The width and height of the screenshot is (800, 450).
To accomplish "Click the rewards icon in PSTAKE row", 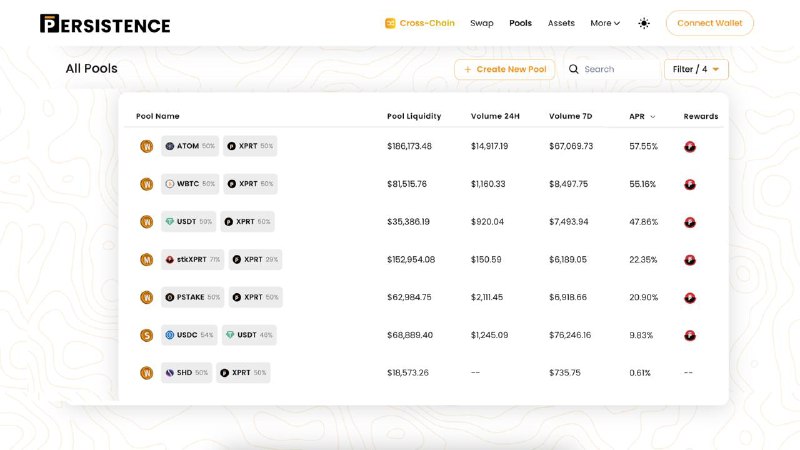I will 690,298.
